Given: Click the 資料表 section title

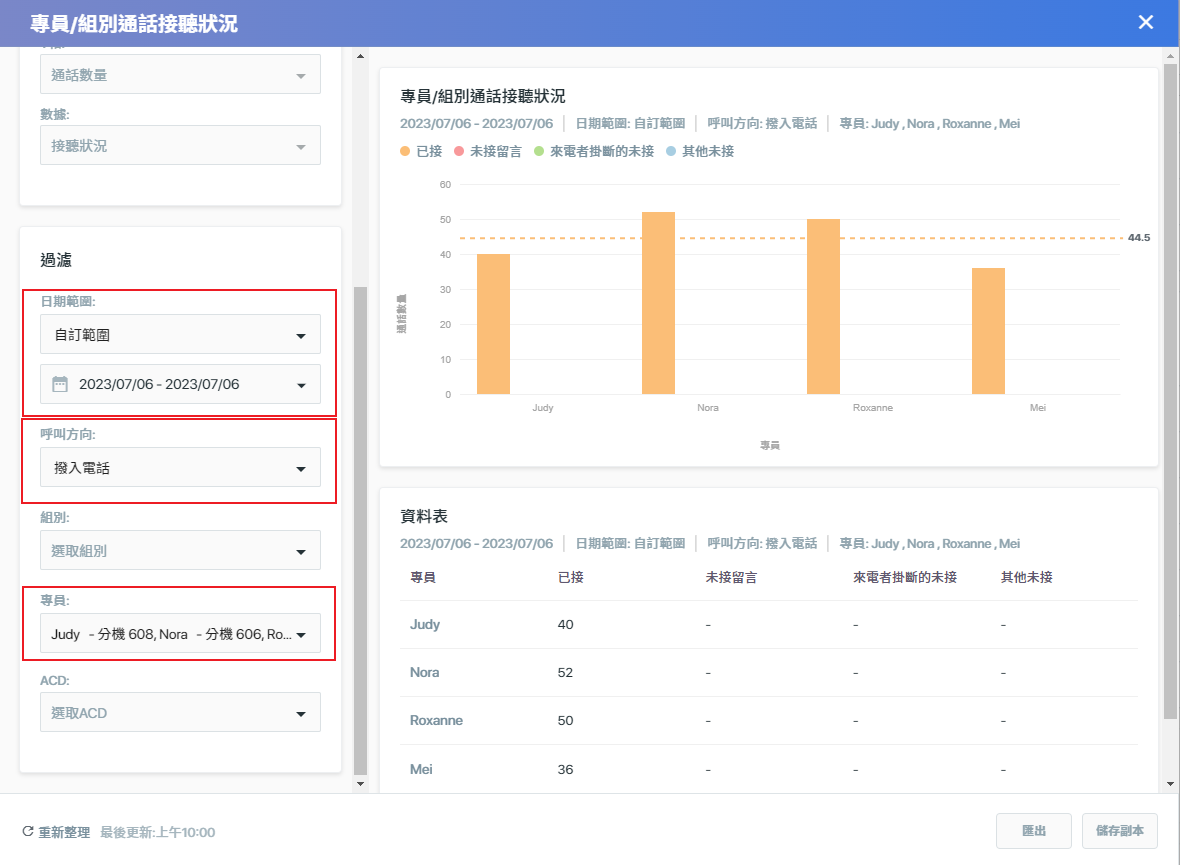Looking at the screenshot, I should pos(424,516).
